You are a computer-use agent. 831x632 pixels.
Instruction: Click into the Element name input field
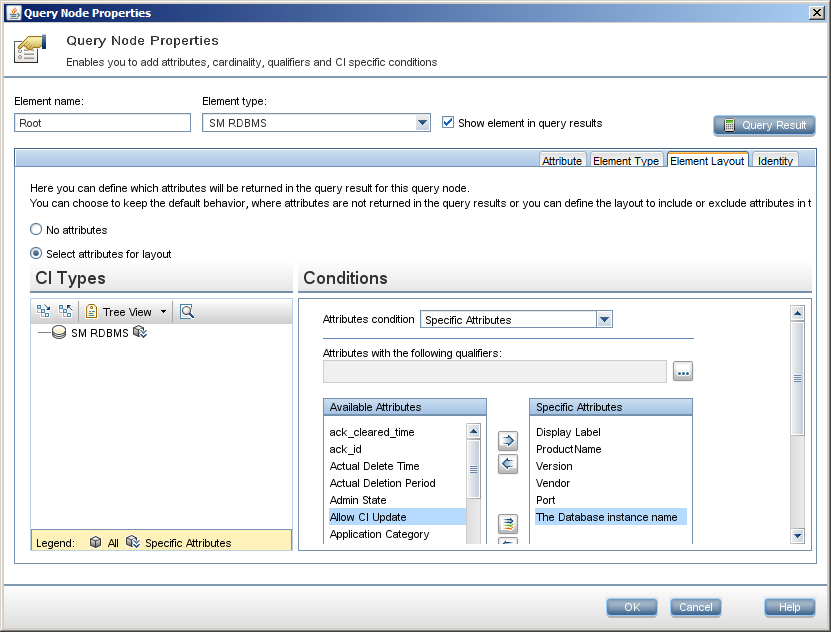click(102, 123)
